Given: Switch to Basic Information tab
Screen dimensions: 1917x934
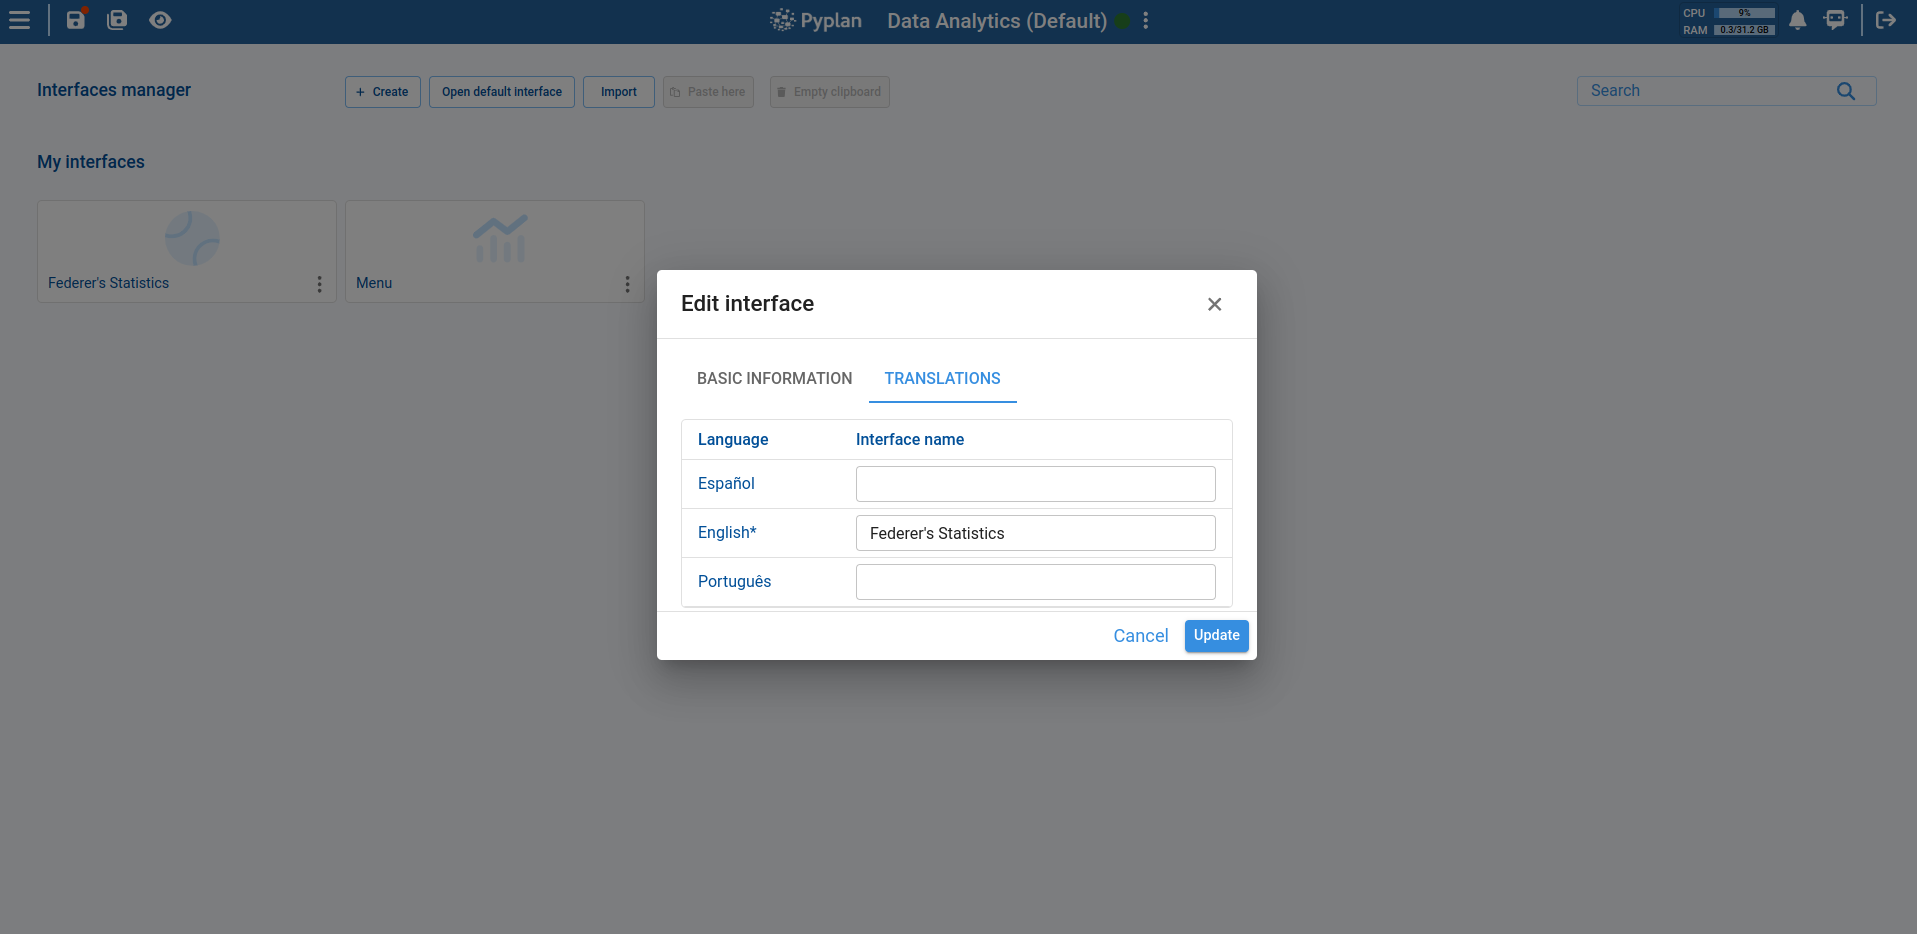Looking at the screenshot, I should pos(774,379).
